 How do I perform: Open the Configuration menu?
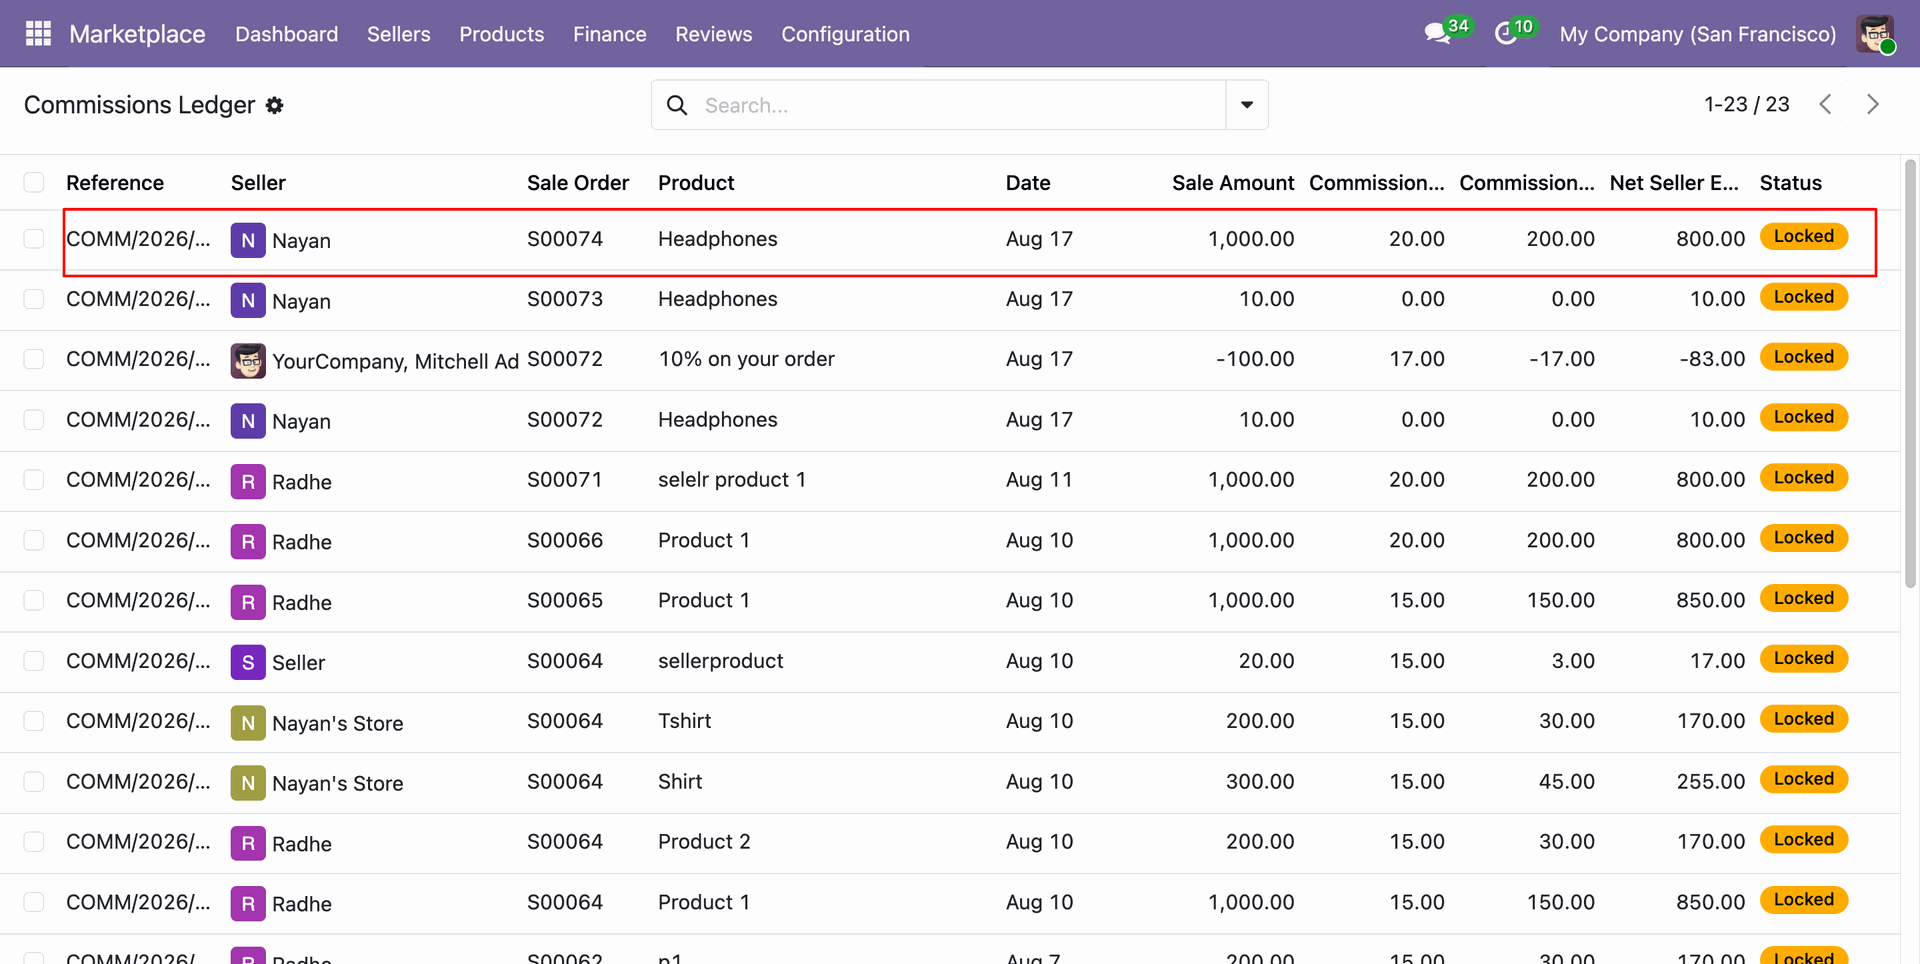coord(845,34)
